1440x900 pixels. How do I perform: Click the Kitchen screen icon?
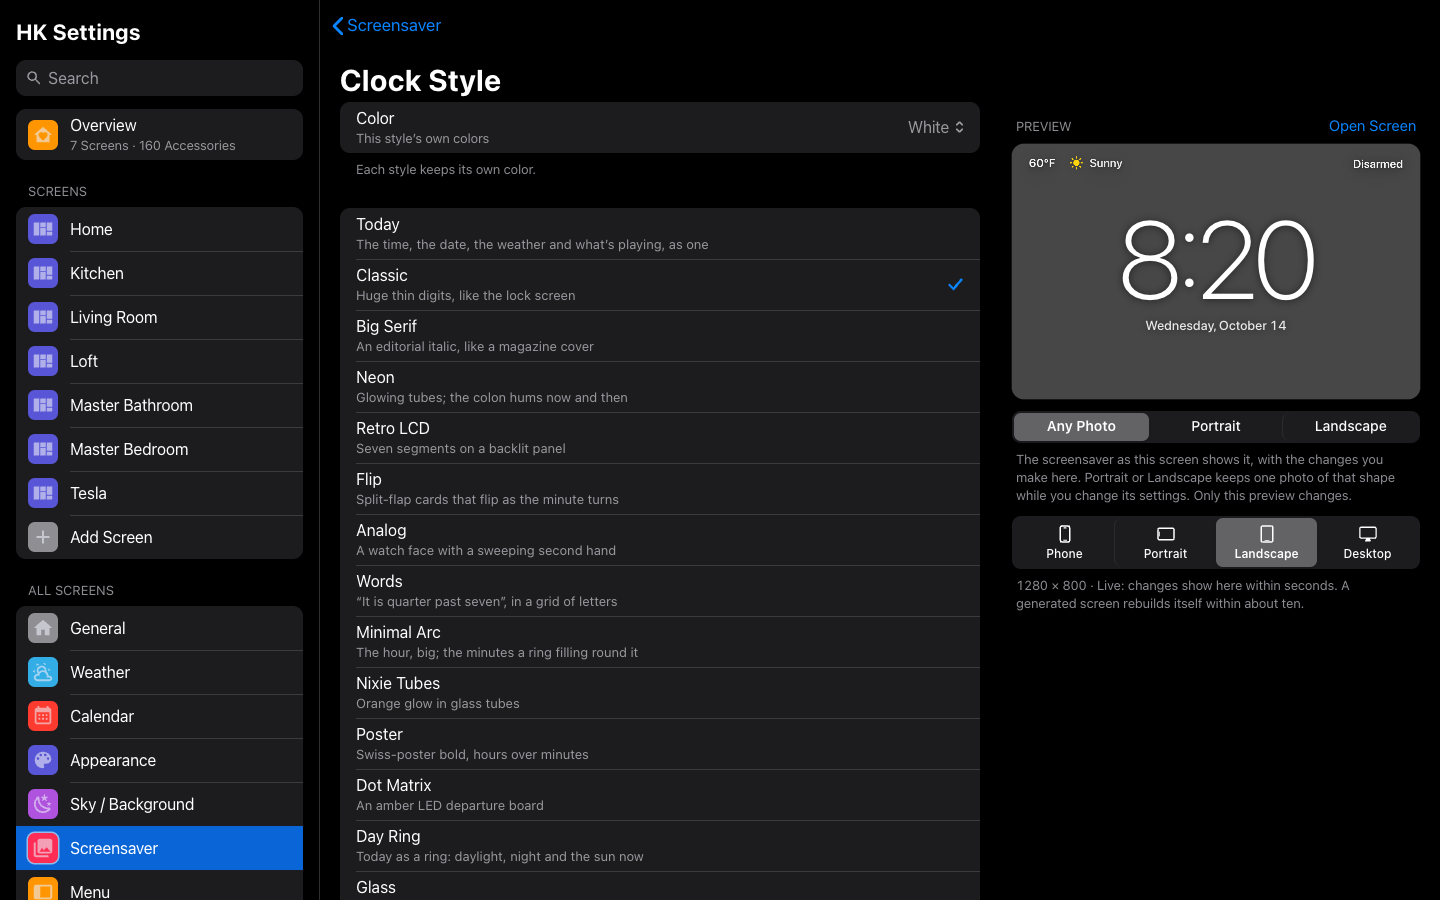tap(43, 273)
